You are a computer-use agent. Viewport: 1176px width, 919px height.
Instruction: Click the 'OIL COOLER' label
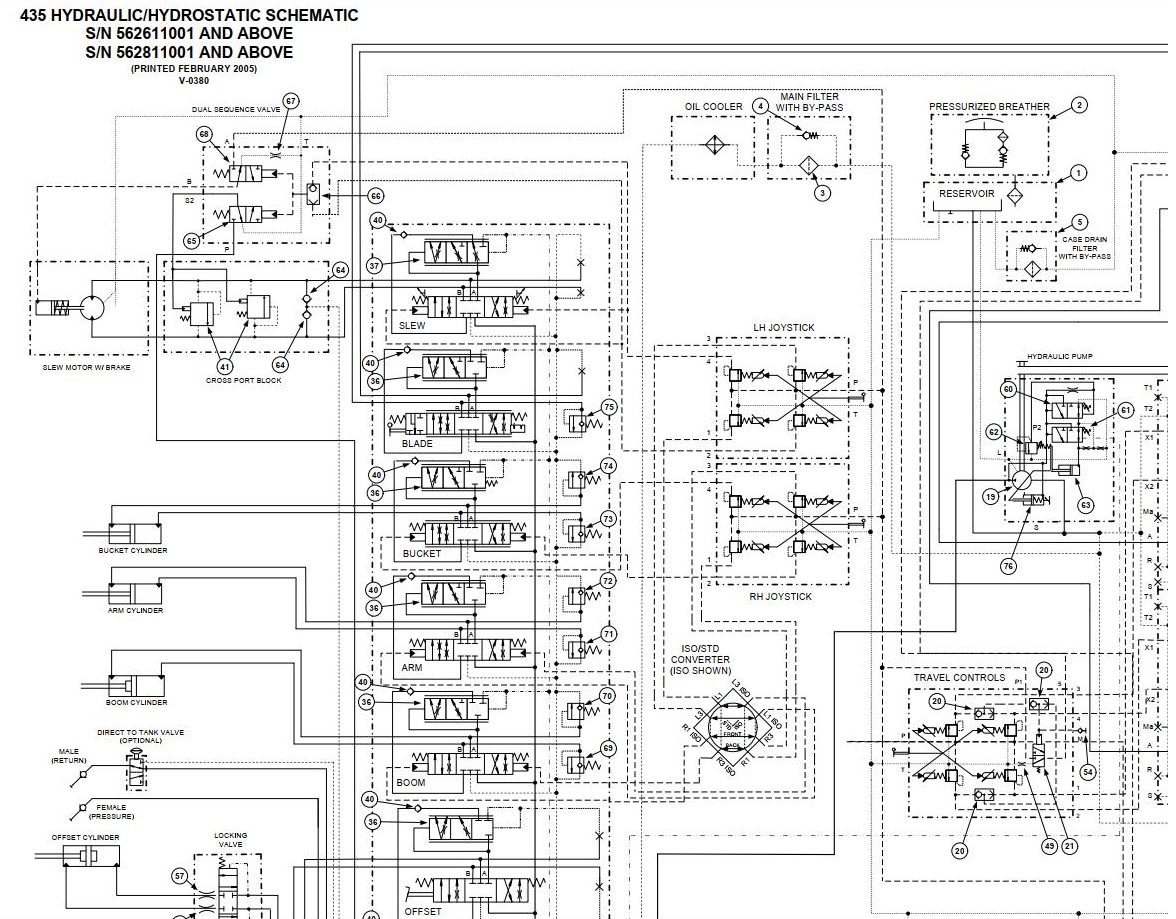(713, 107)
